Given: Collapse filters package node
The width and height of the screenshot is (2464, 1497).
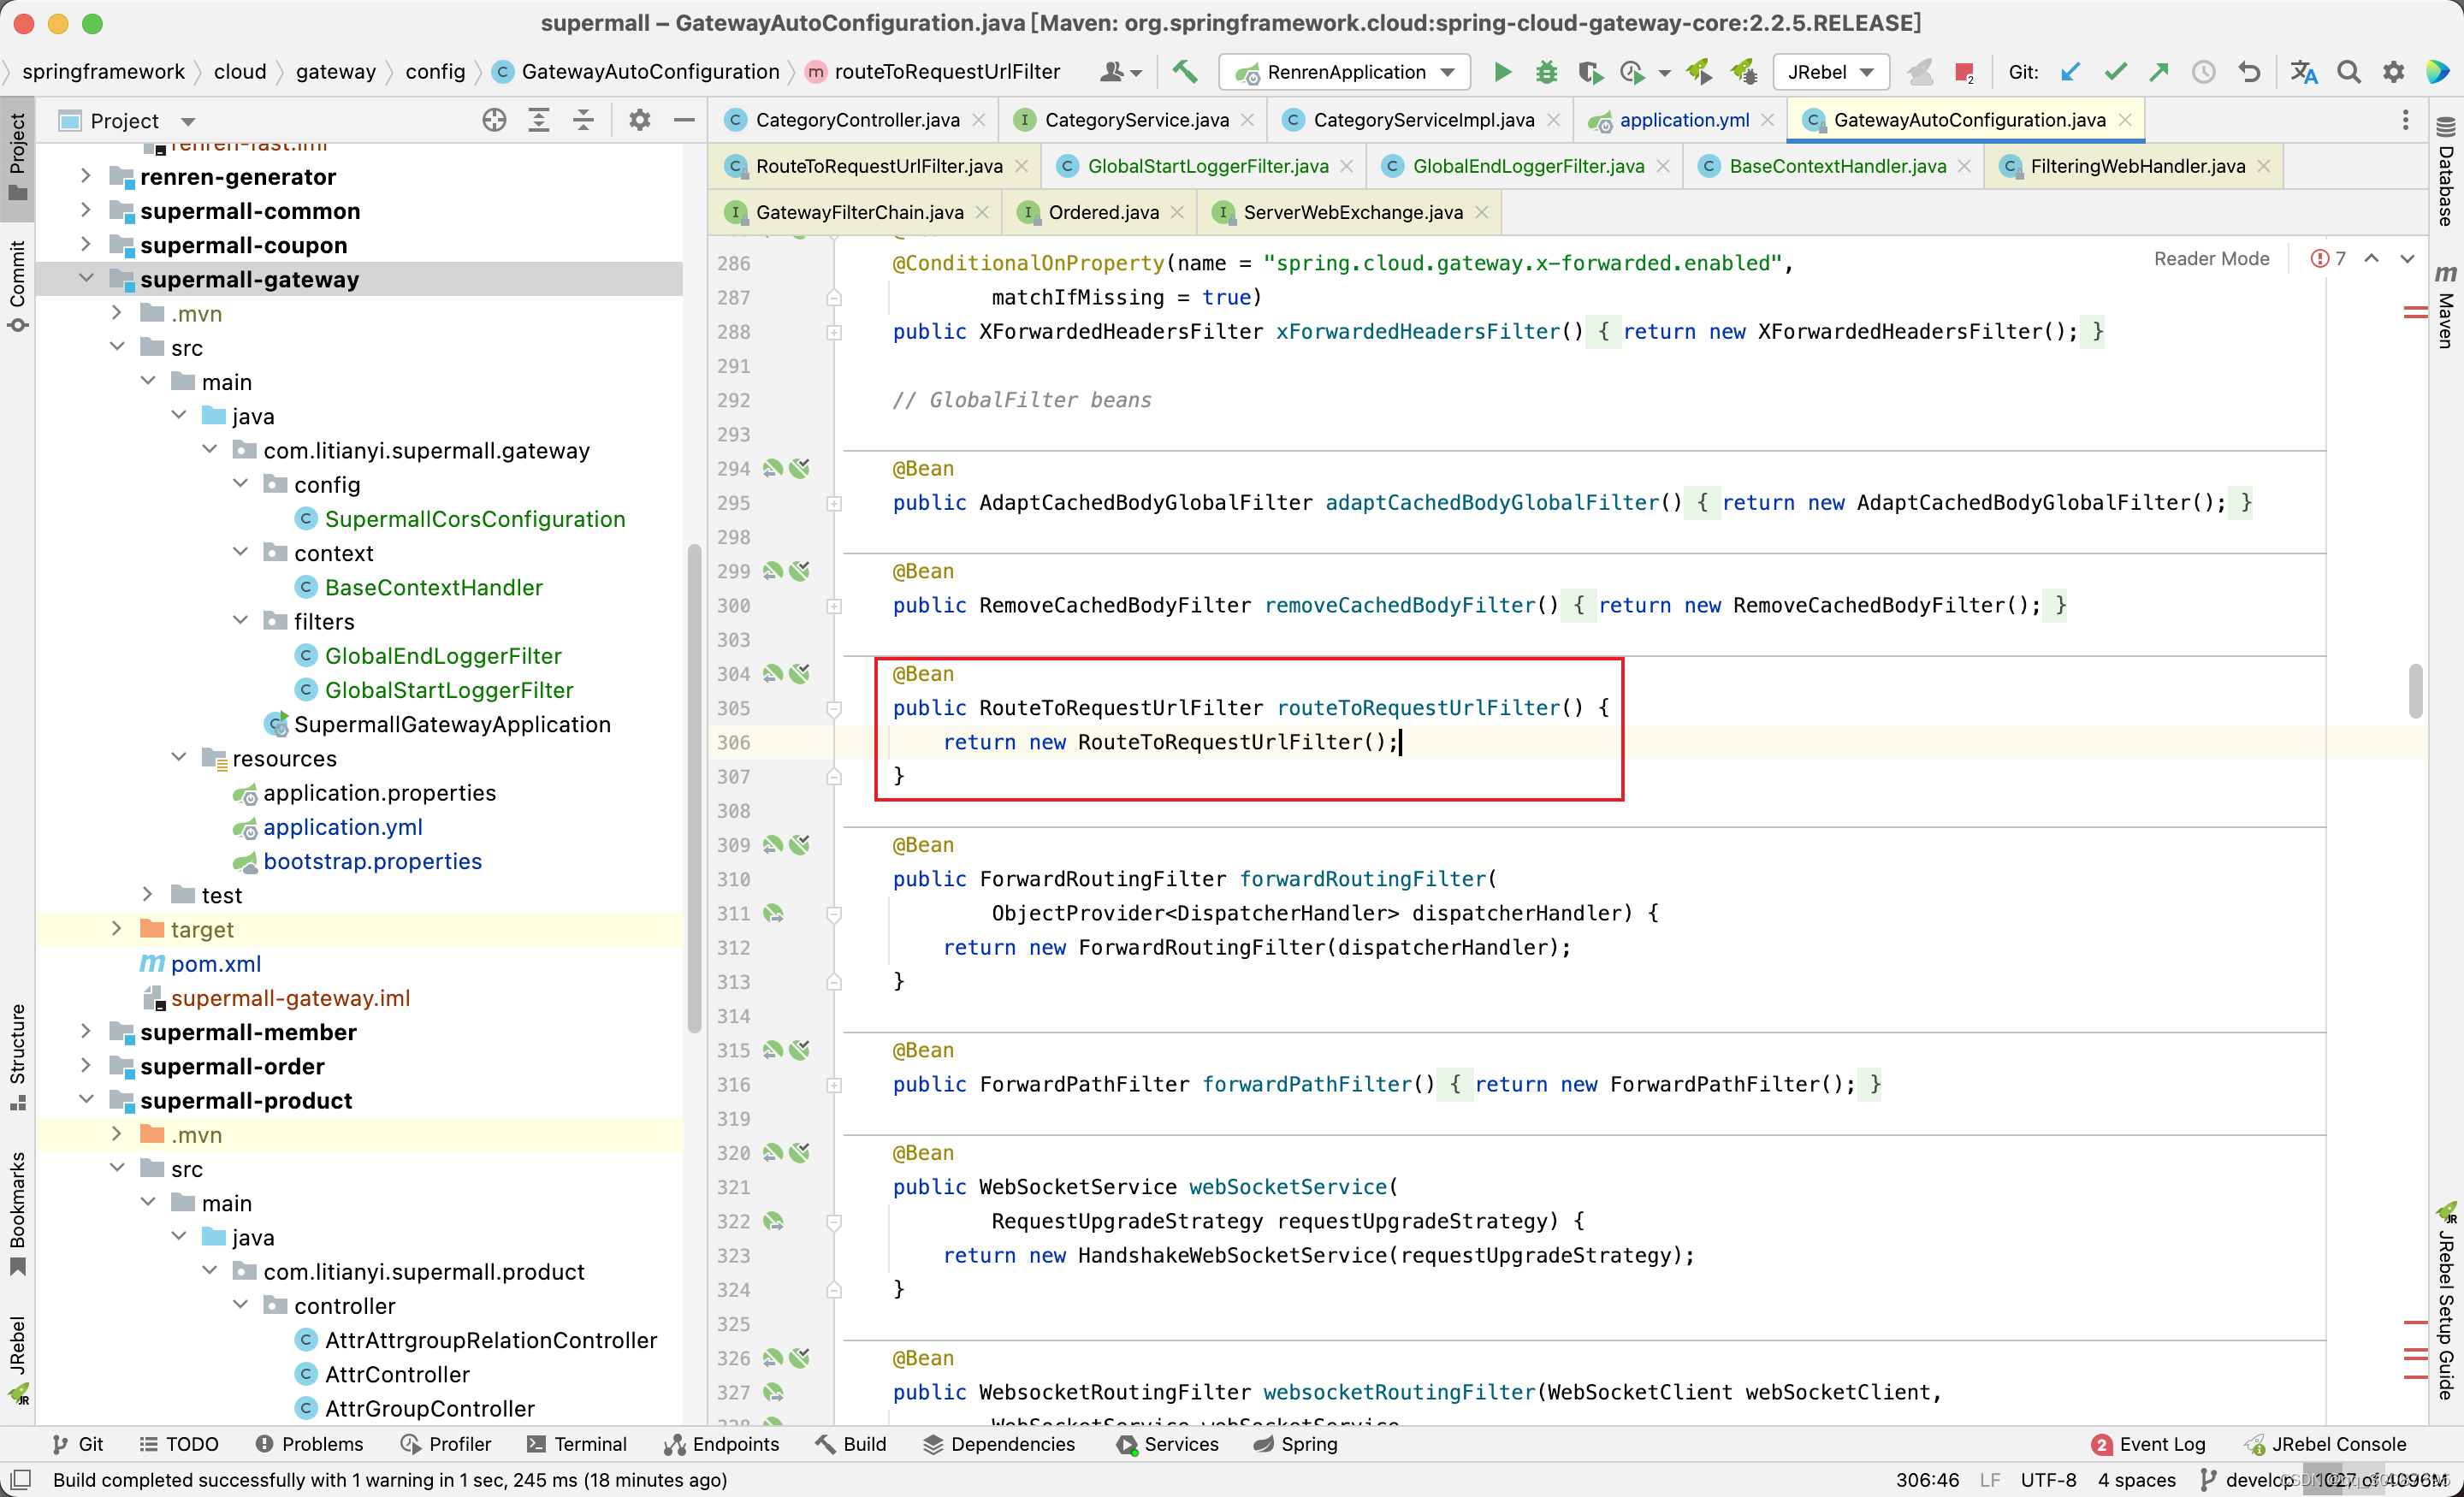Looking at the screenshot, I should coord(240,620).
